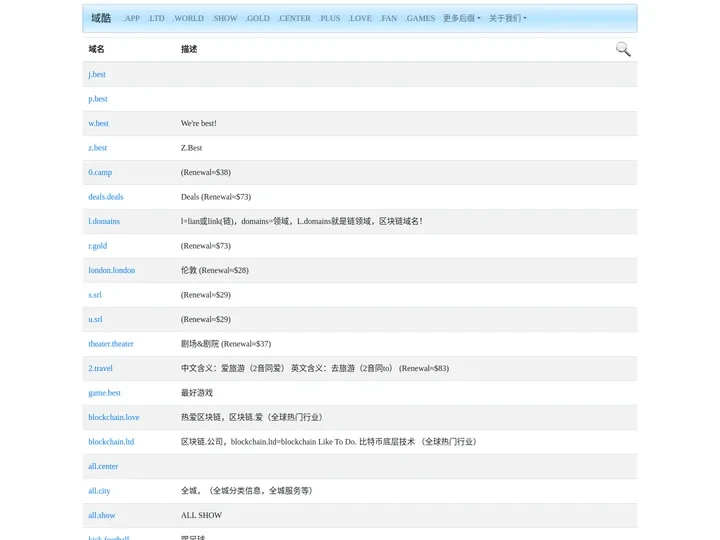Screen dimensions: 720x540
Task: Click the 域名 column header
Action: [96, 49]
